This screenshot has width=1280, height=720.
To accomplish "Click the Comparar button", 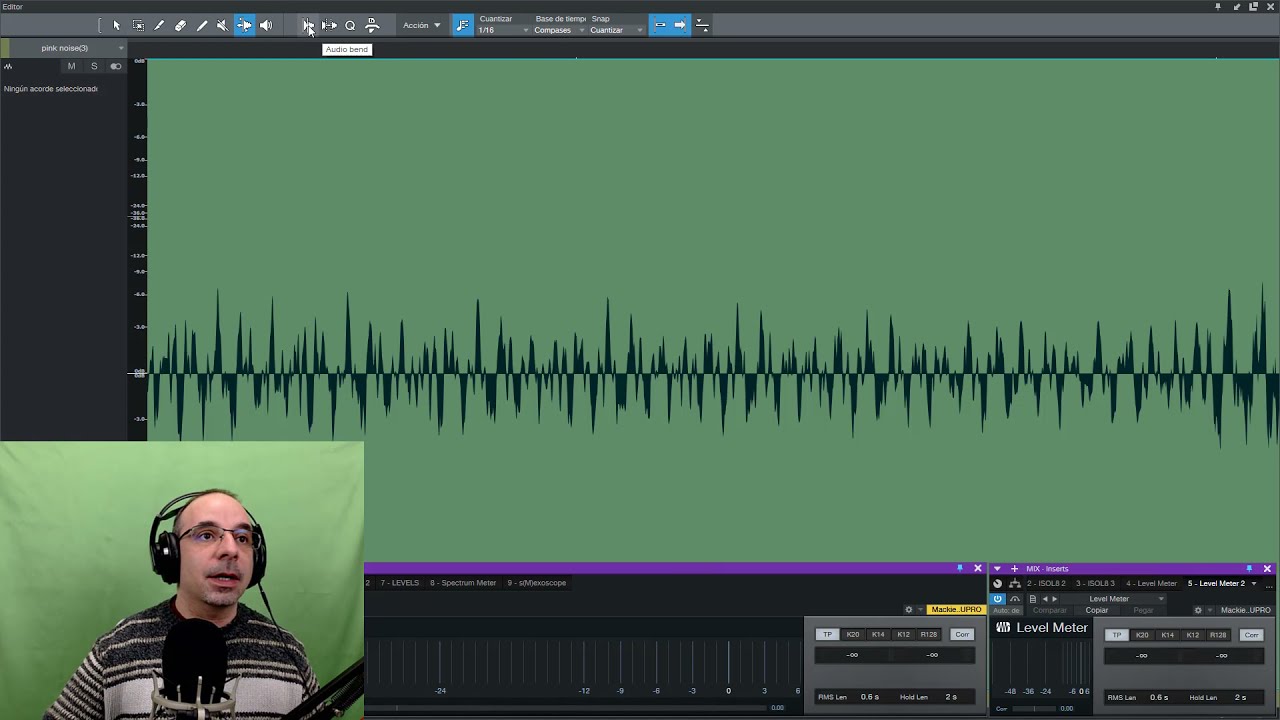I will [x=1049, y=610].
